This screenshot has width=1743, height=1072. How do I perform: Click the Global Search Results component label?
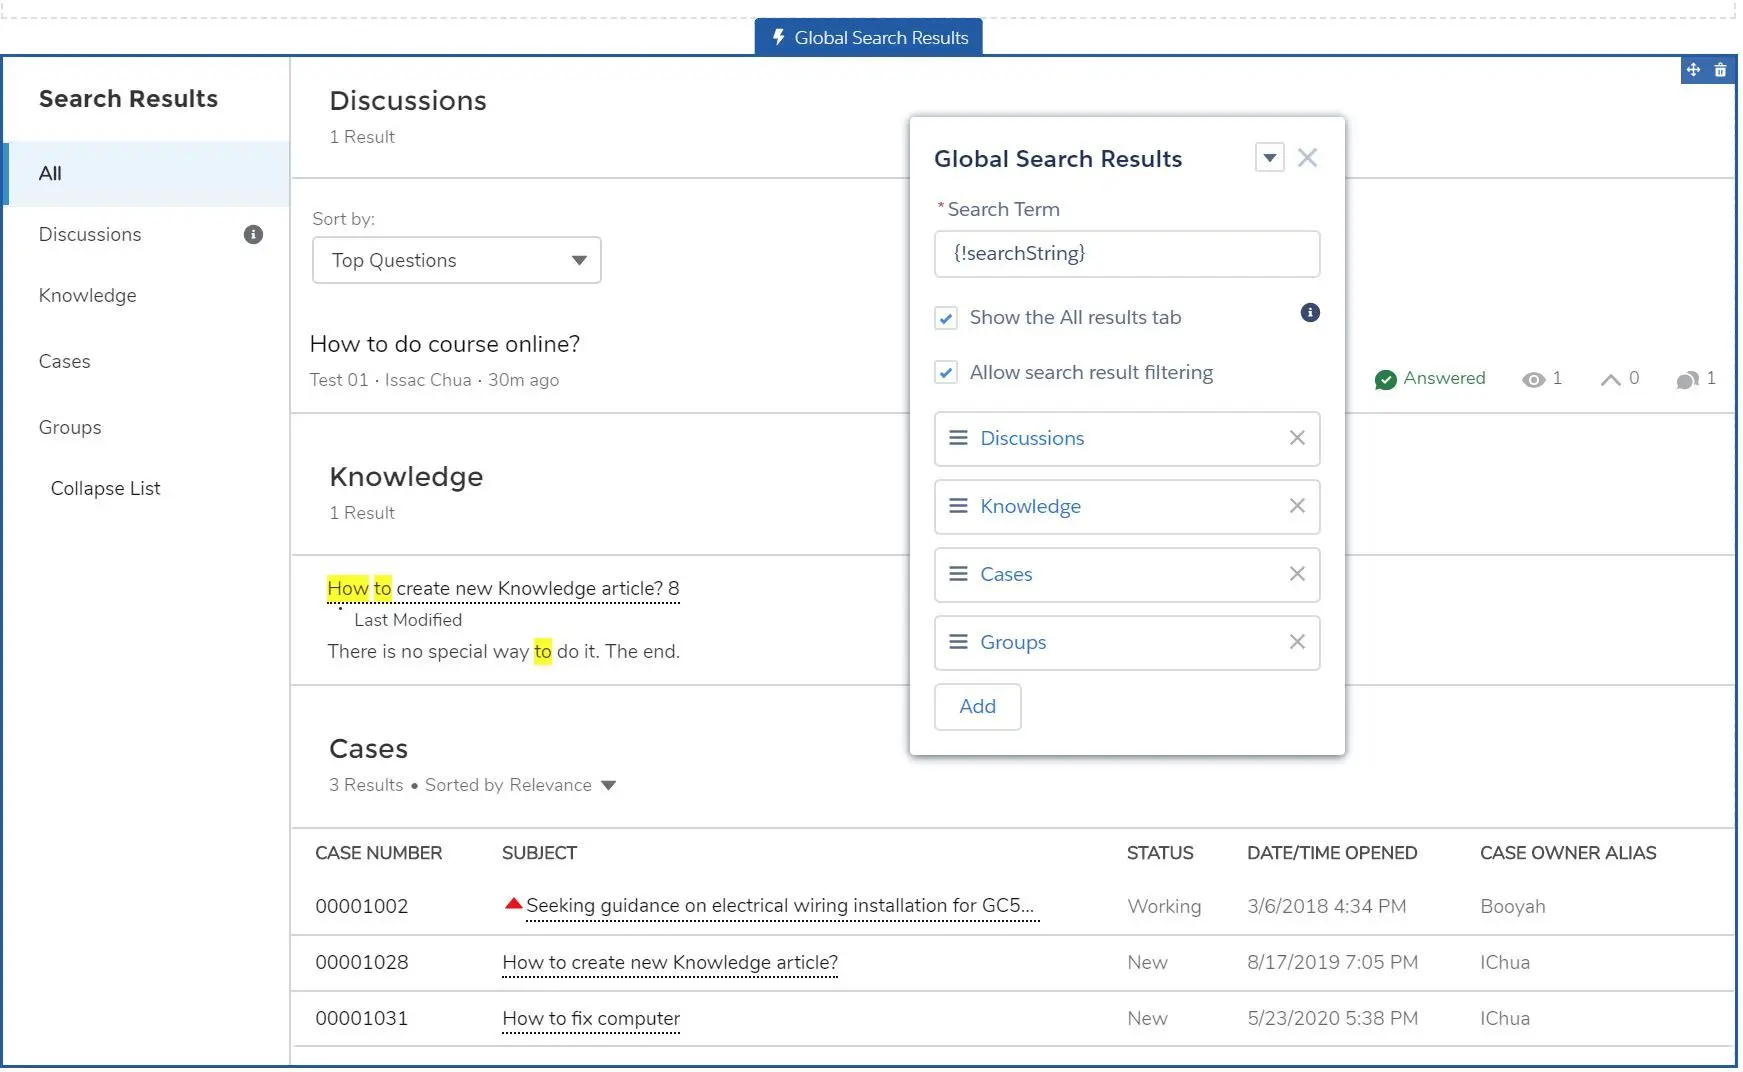(x=868, y=37)
